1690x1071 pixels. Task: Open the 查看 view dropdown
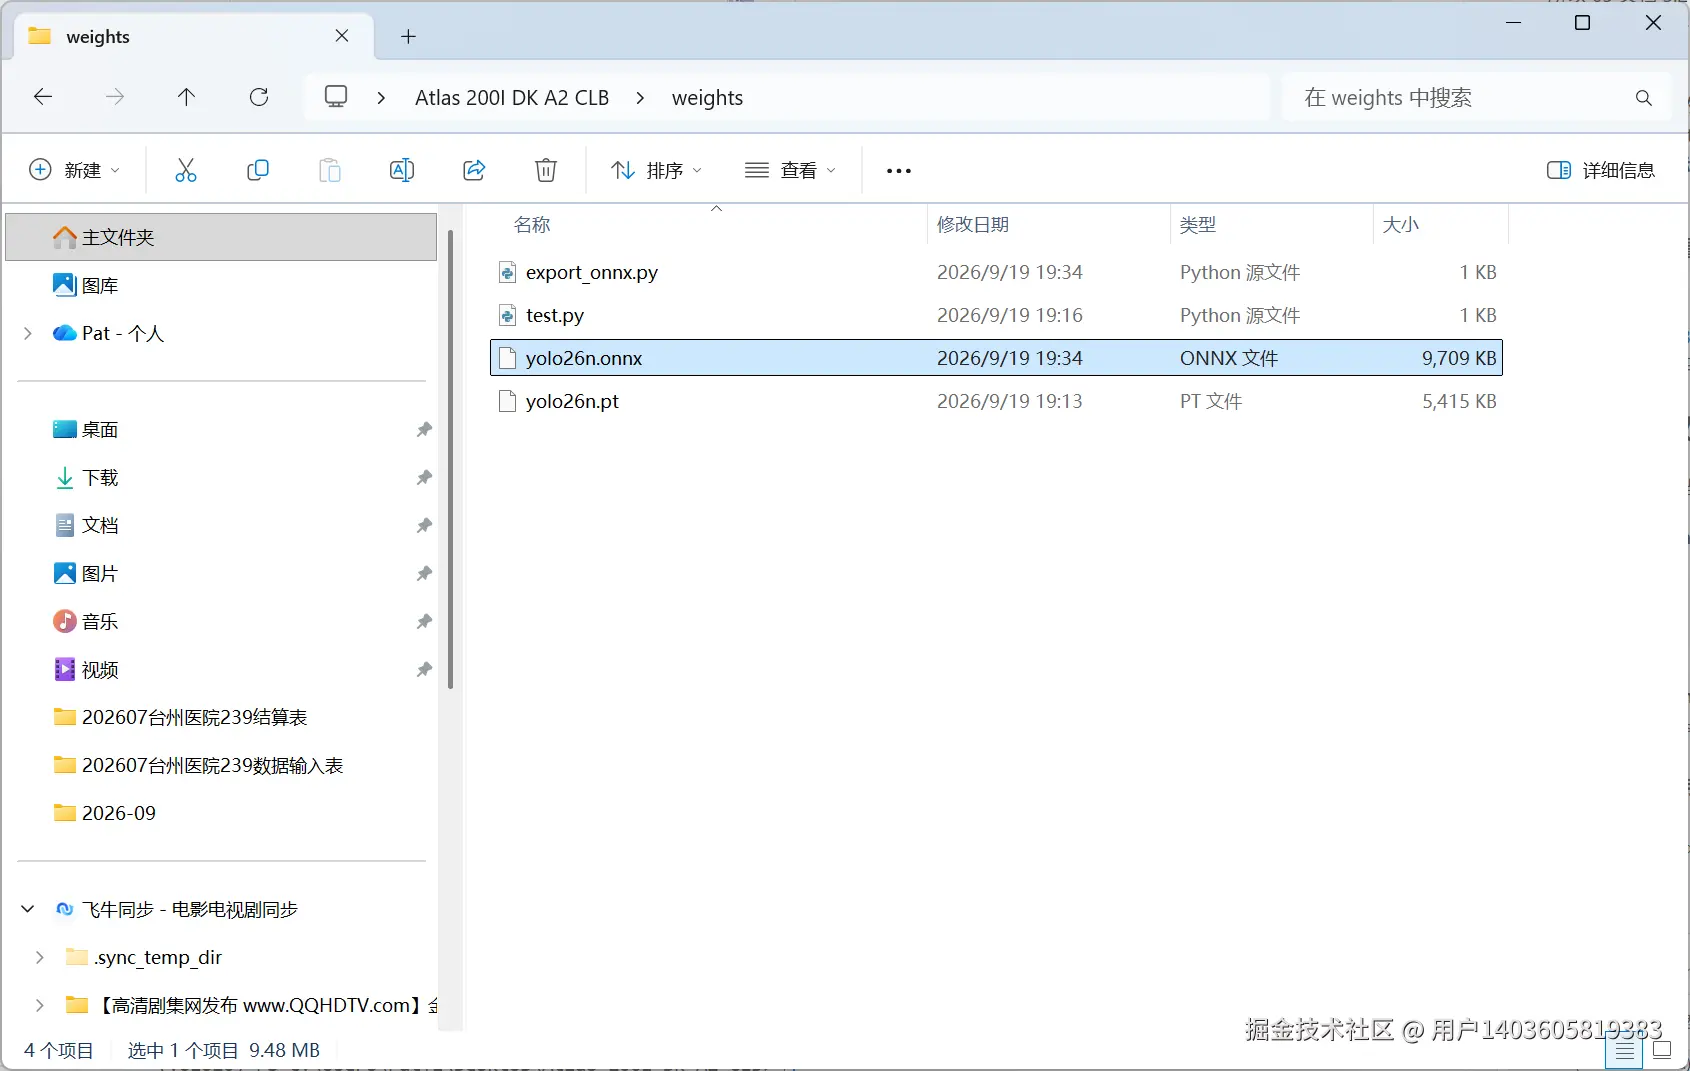(x=790, y=170)
